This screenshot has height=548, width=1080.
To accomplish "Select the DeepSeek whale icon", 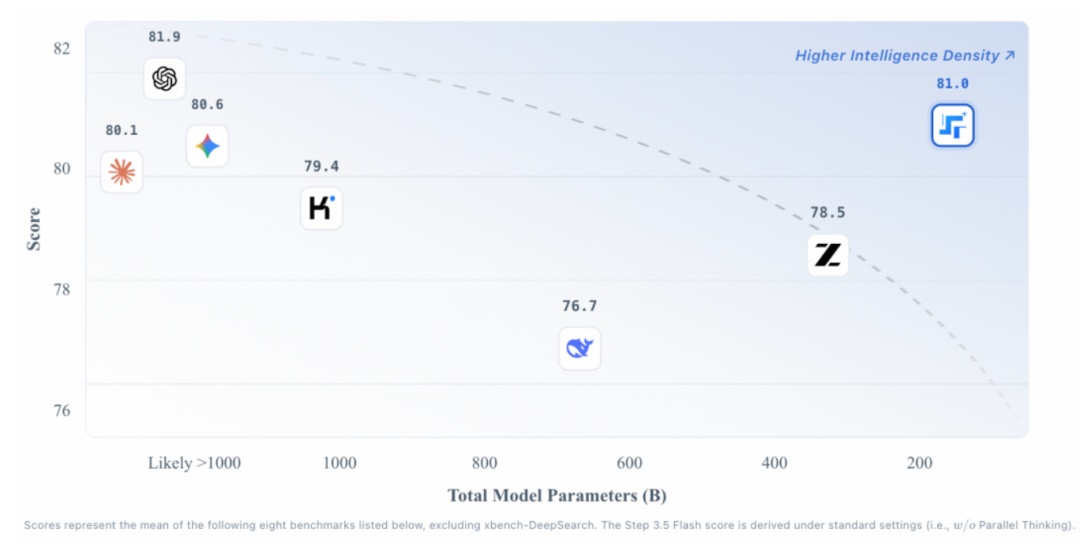I will tap(579, 348).
